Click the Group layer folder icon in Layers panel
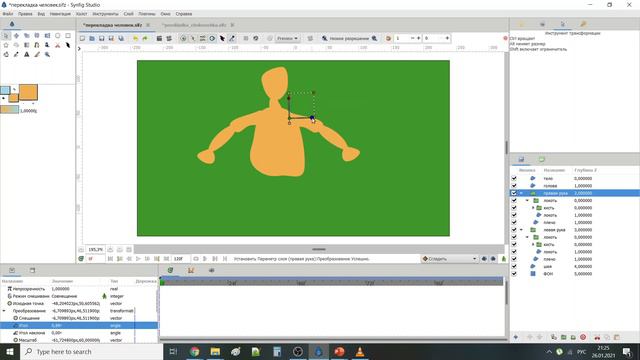Screen dimensions: 640x360 563,337
